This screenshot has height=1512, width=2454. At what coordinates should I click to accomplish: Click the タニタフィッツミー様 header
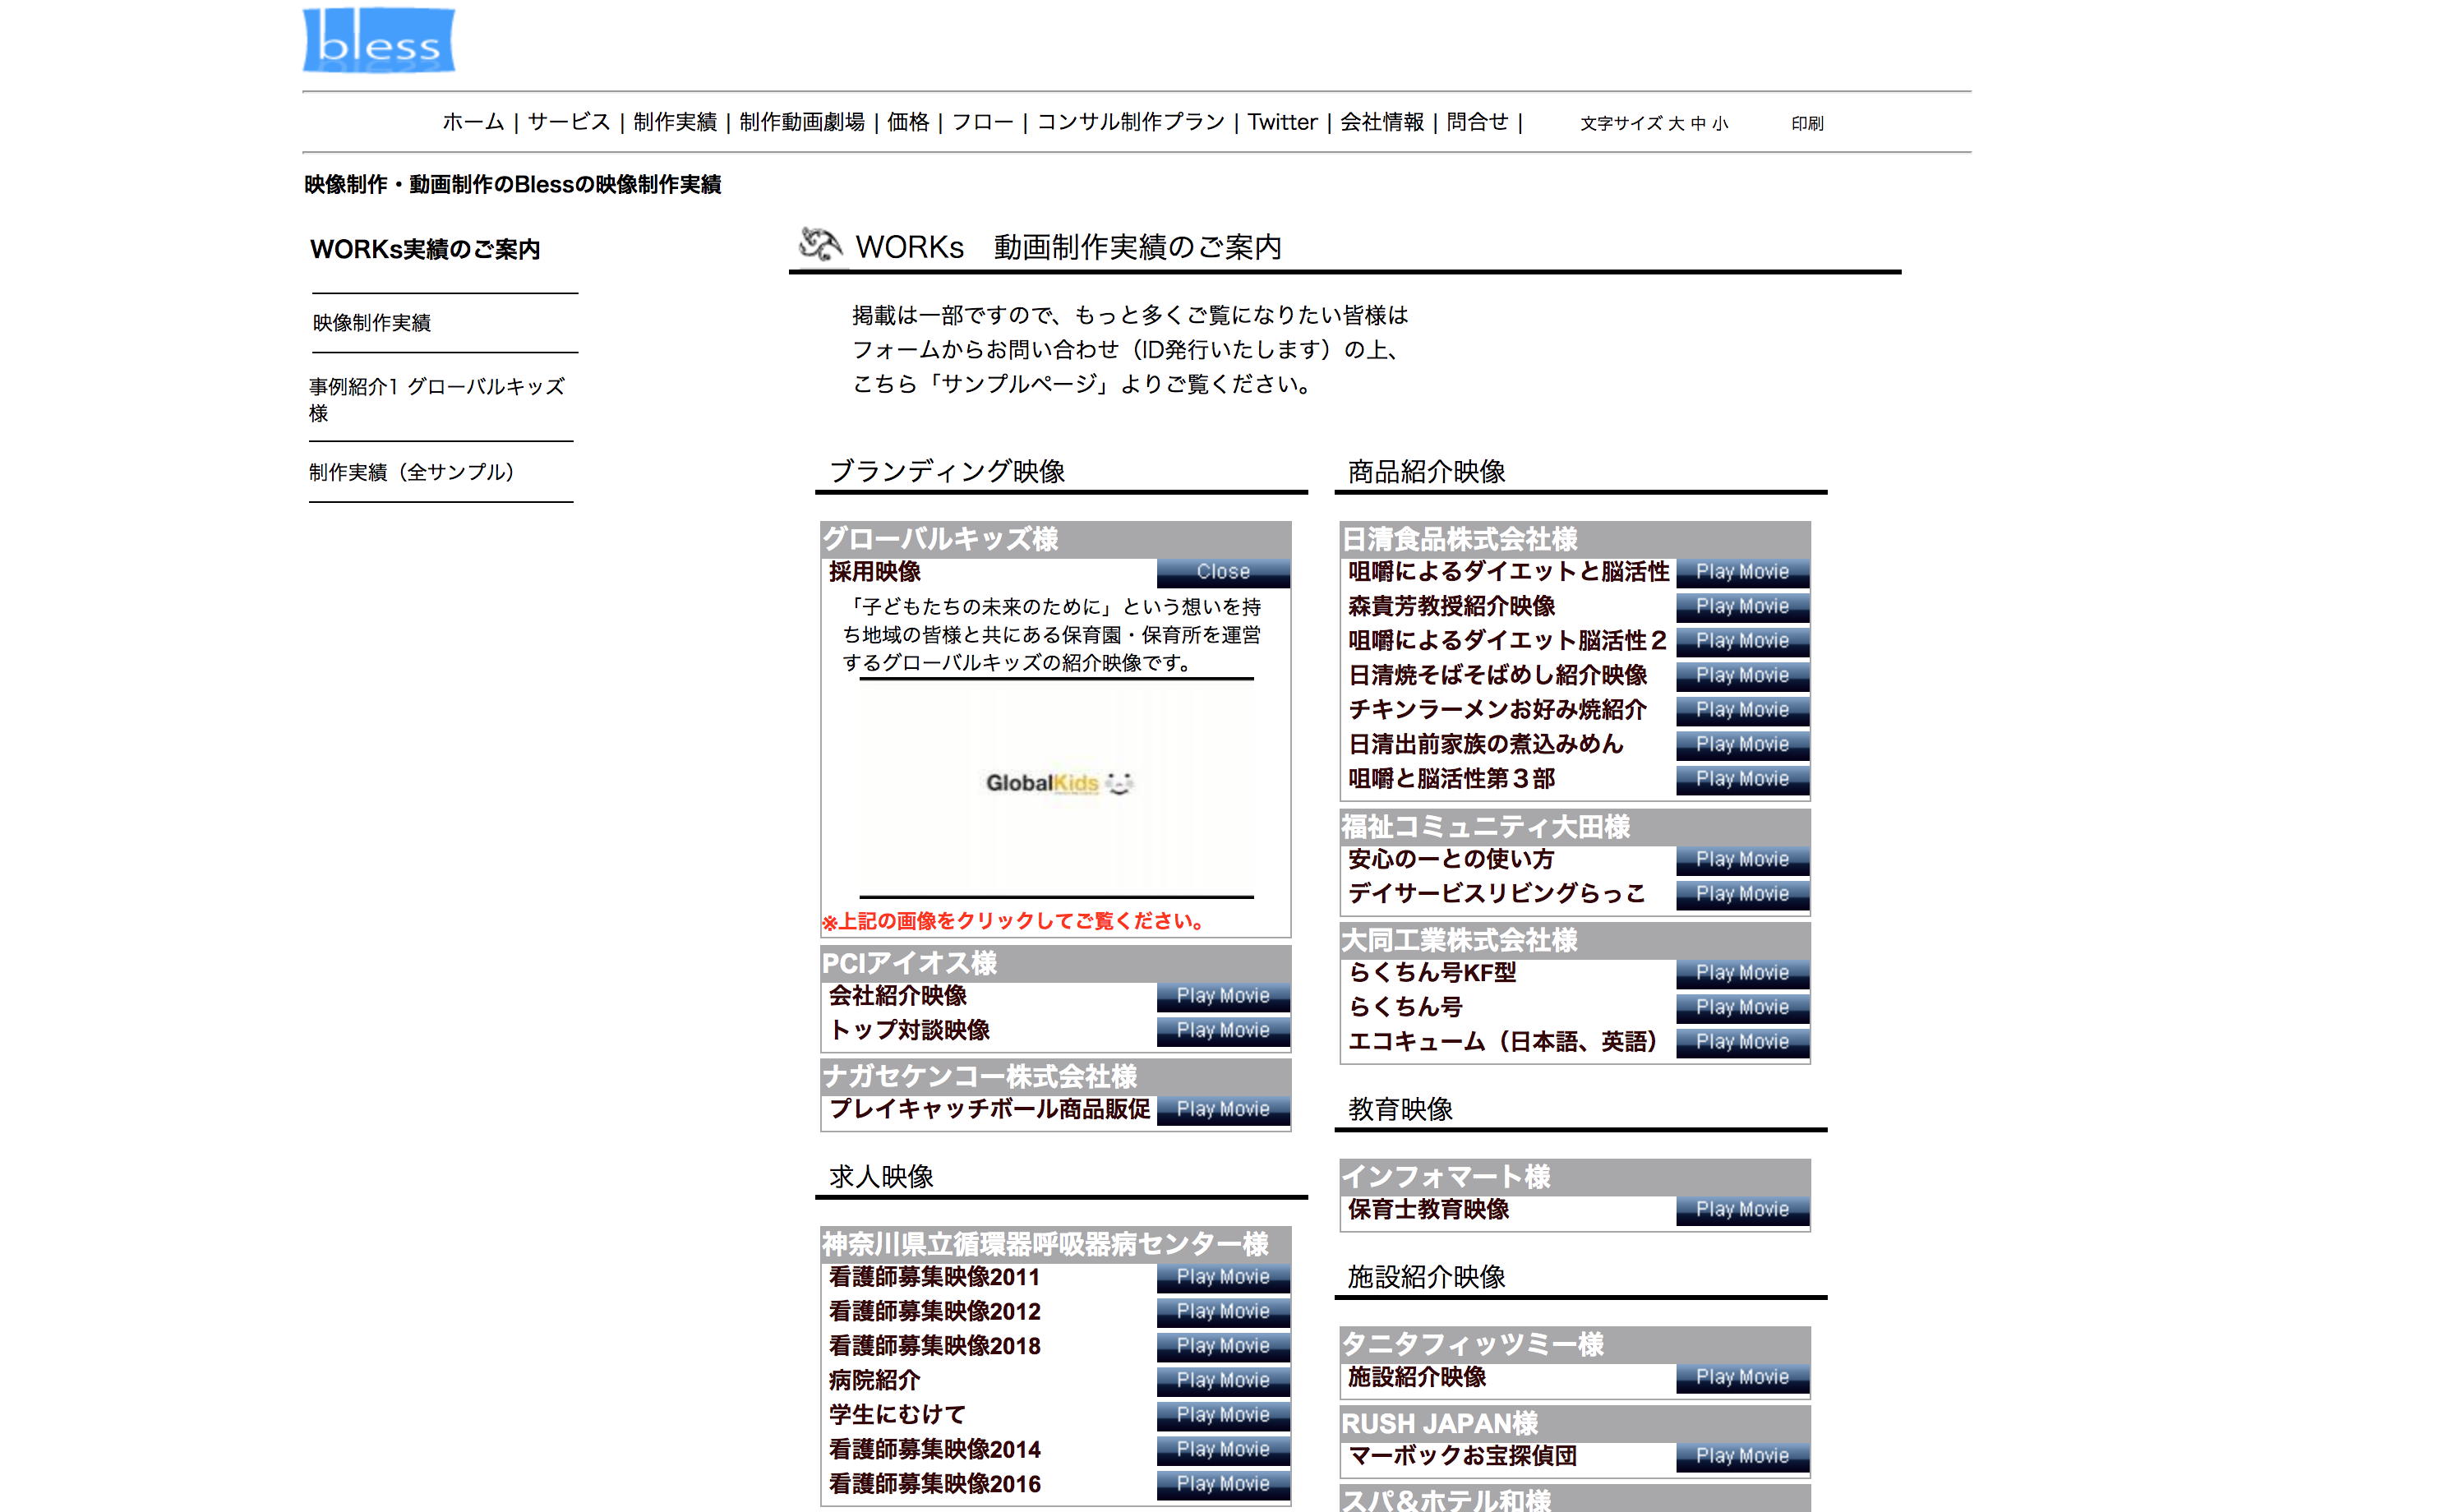click(1575, 1345)
